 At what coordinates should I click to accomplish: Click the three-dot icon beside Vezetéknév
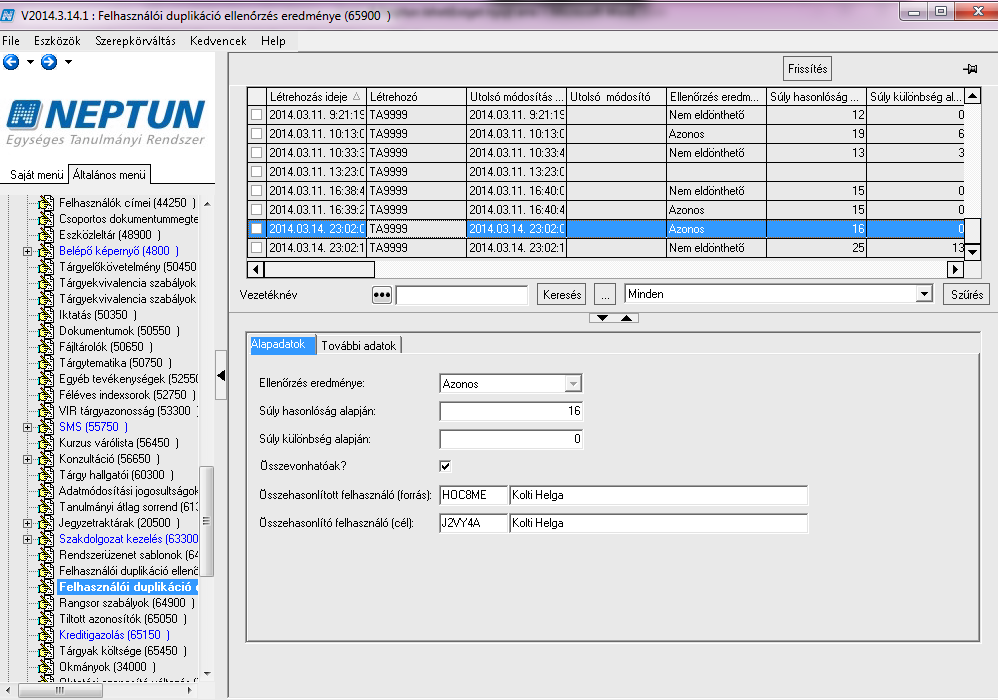tap(381, 295)
